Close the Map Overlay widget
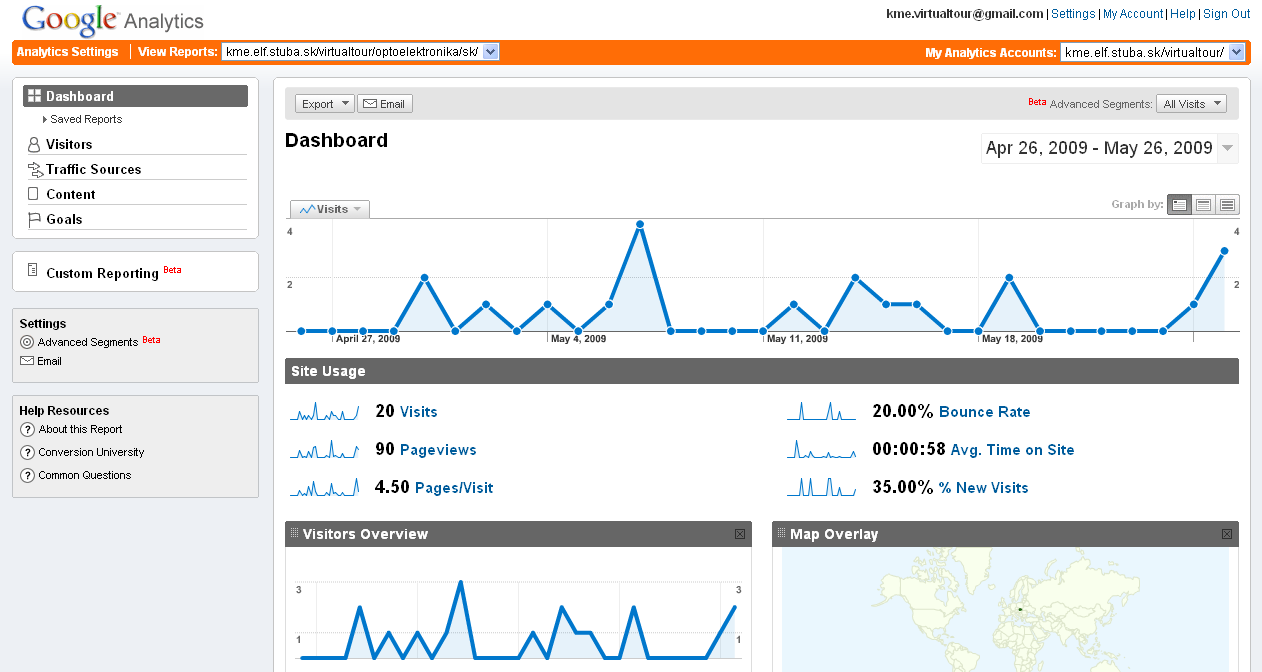This screenshot has width=1262, height=672. tap(1227, 534)
